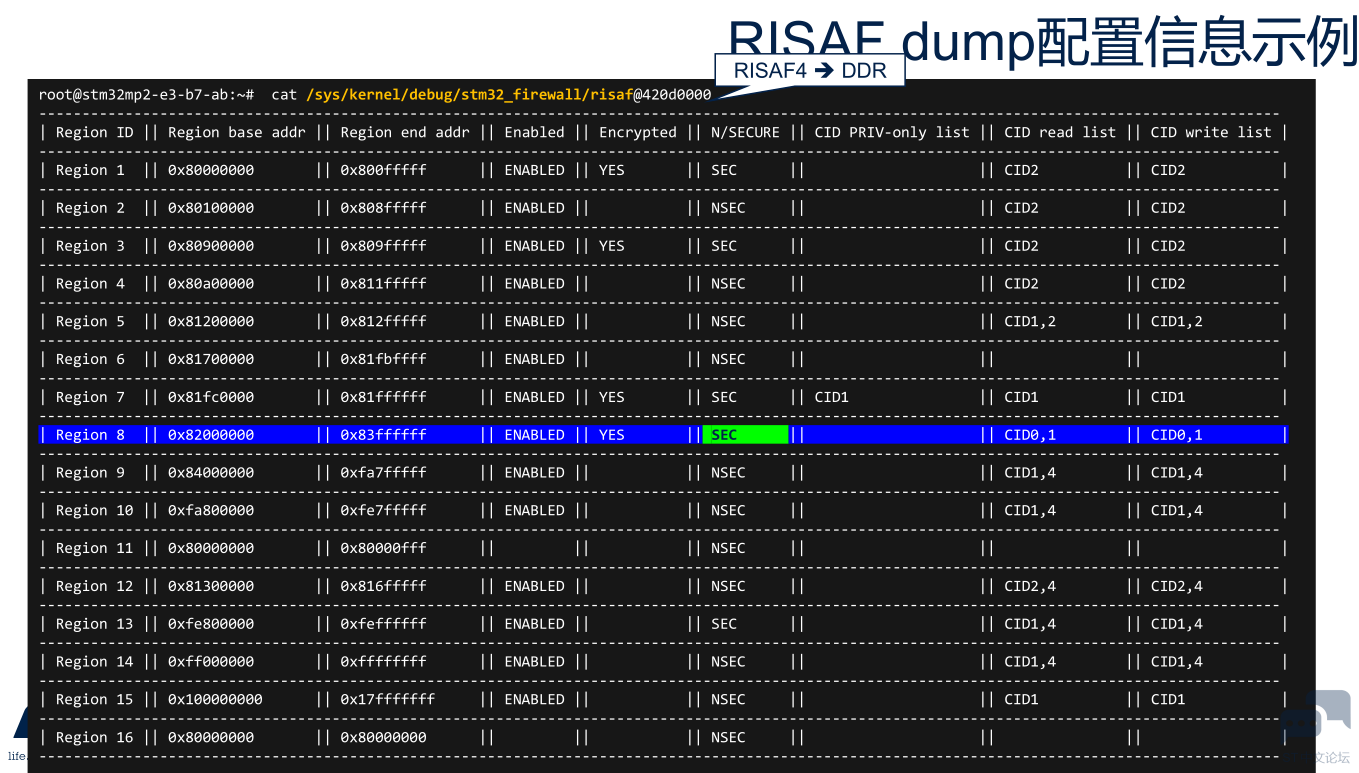1359x773 pixels.
Task: Click the 'Region ID' column header
Action: tap(95, 132)
